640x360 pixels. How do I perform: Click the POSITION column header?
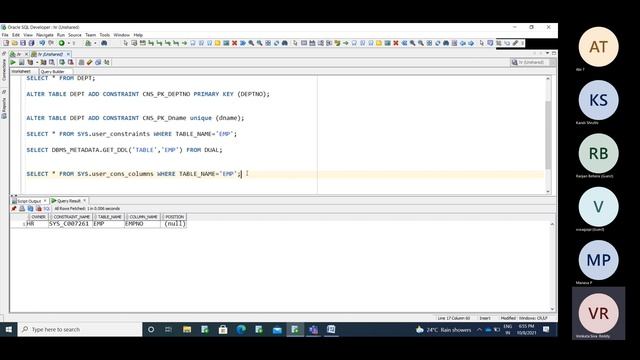(174, 217)
